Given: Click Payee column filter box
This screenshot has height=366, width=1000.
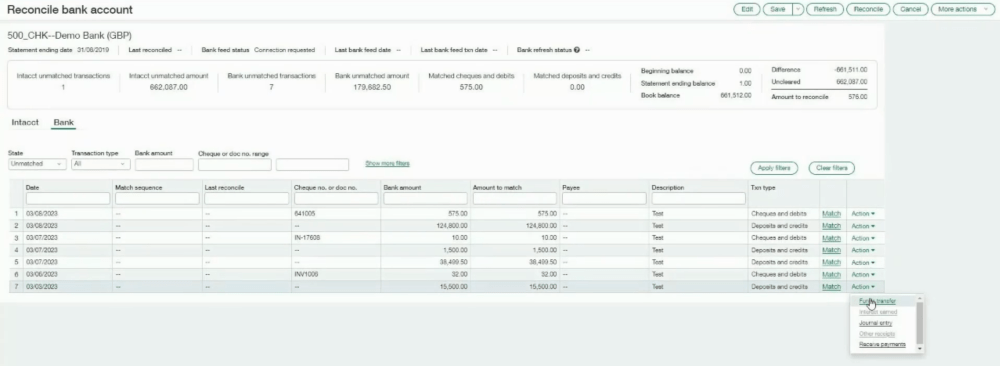Looking at the screenshot, I should [x=604, y=199].
